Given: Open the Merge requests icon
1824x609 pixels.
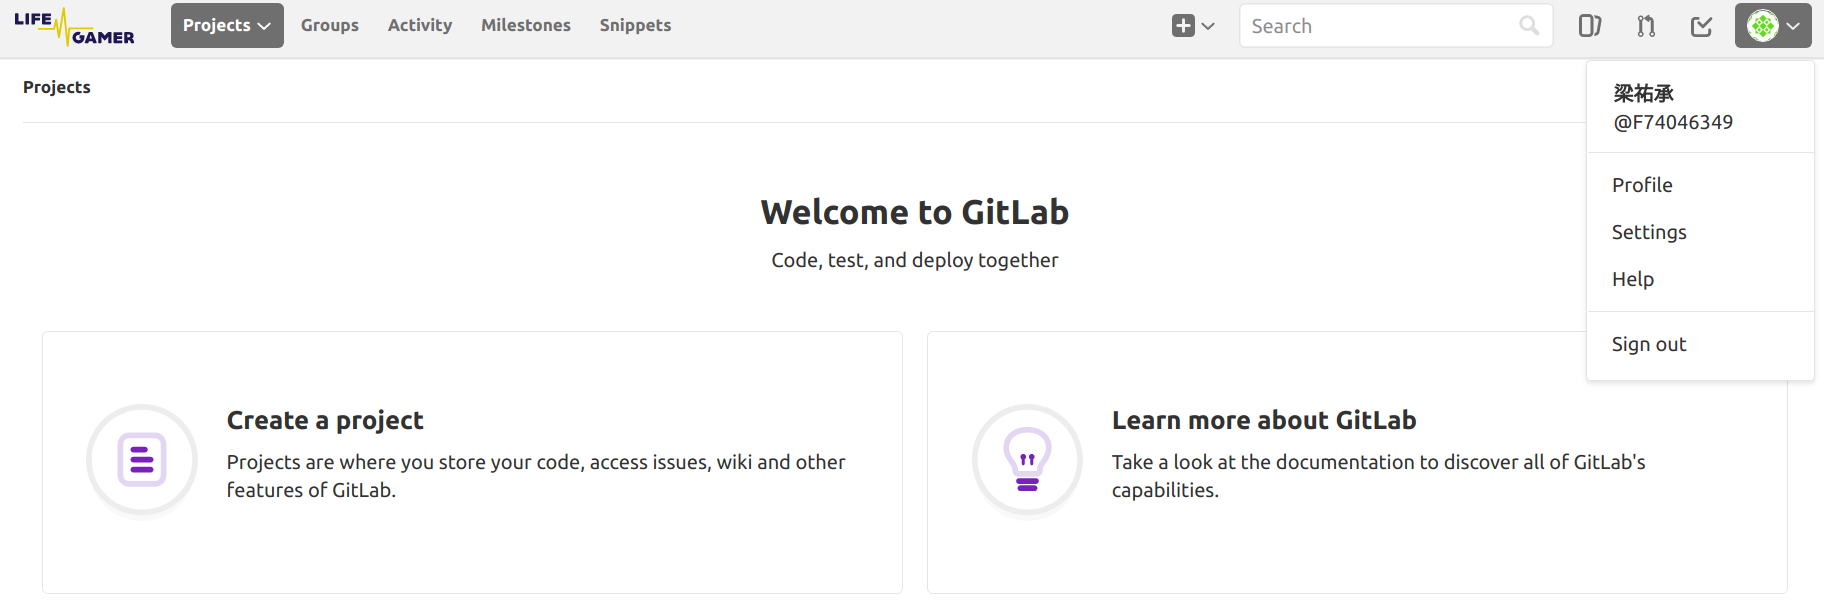Looking at the screenshot, I should click(x=1646, y=26).
